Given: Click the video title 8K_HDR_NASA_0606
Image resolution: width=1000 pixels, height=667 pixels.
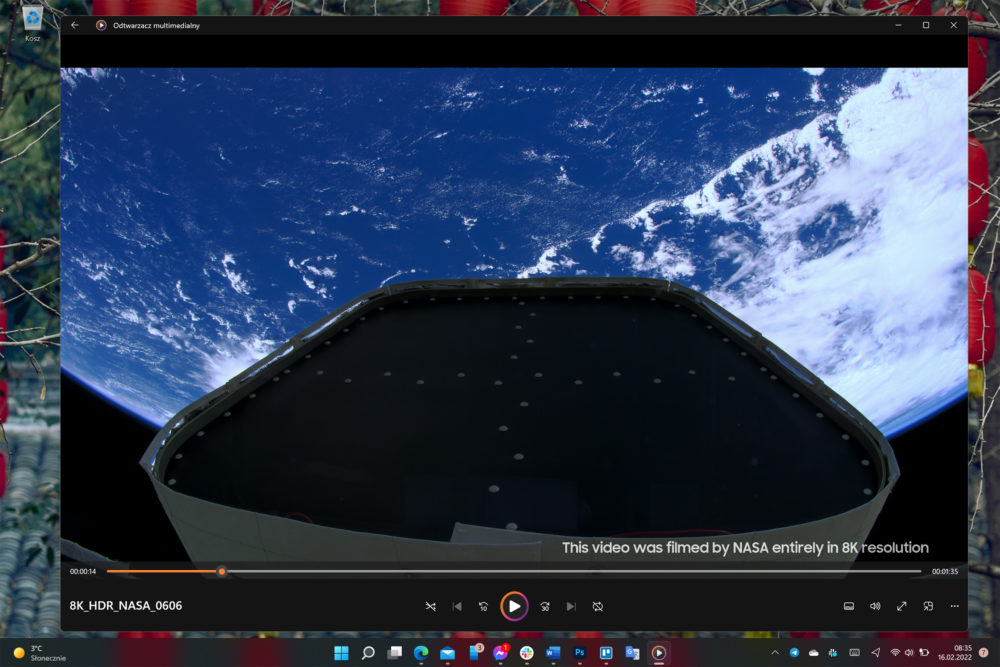Looking at the screenshot, I should coord(126,606).
